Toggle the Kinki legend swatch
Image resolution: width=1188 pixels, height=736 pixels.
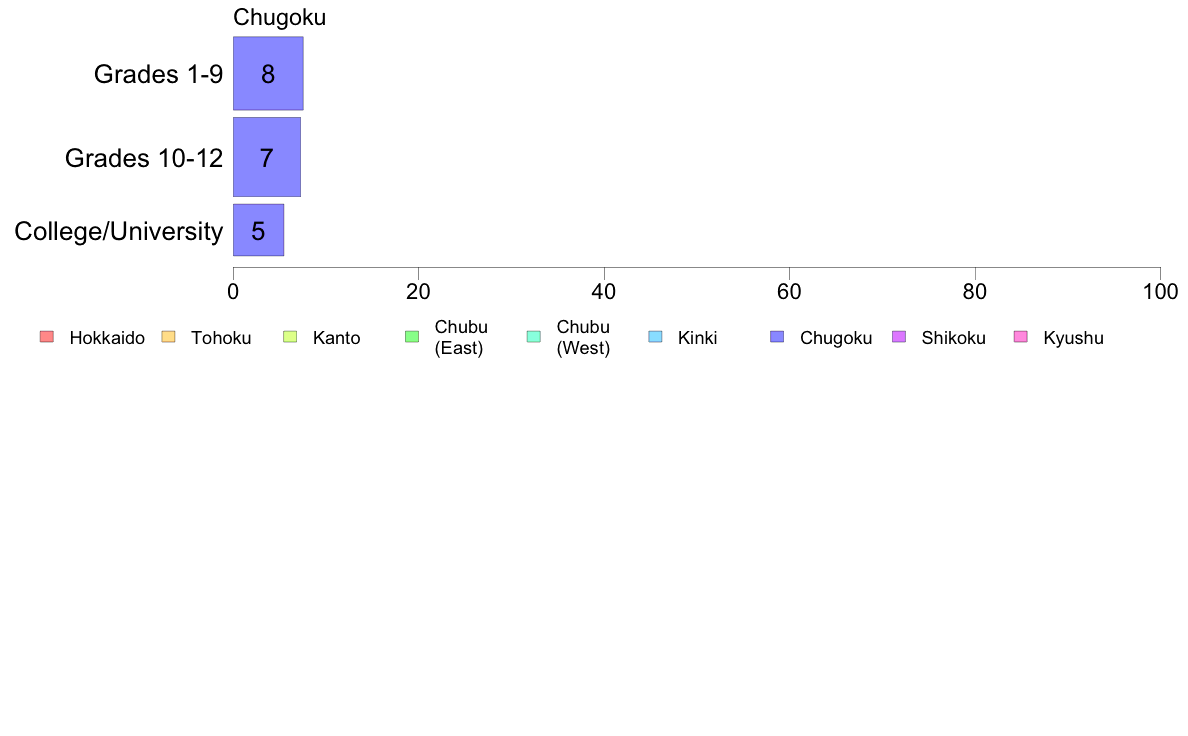pos(655,337)
